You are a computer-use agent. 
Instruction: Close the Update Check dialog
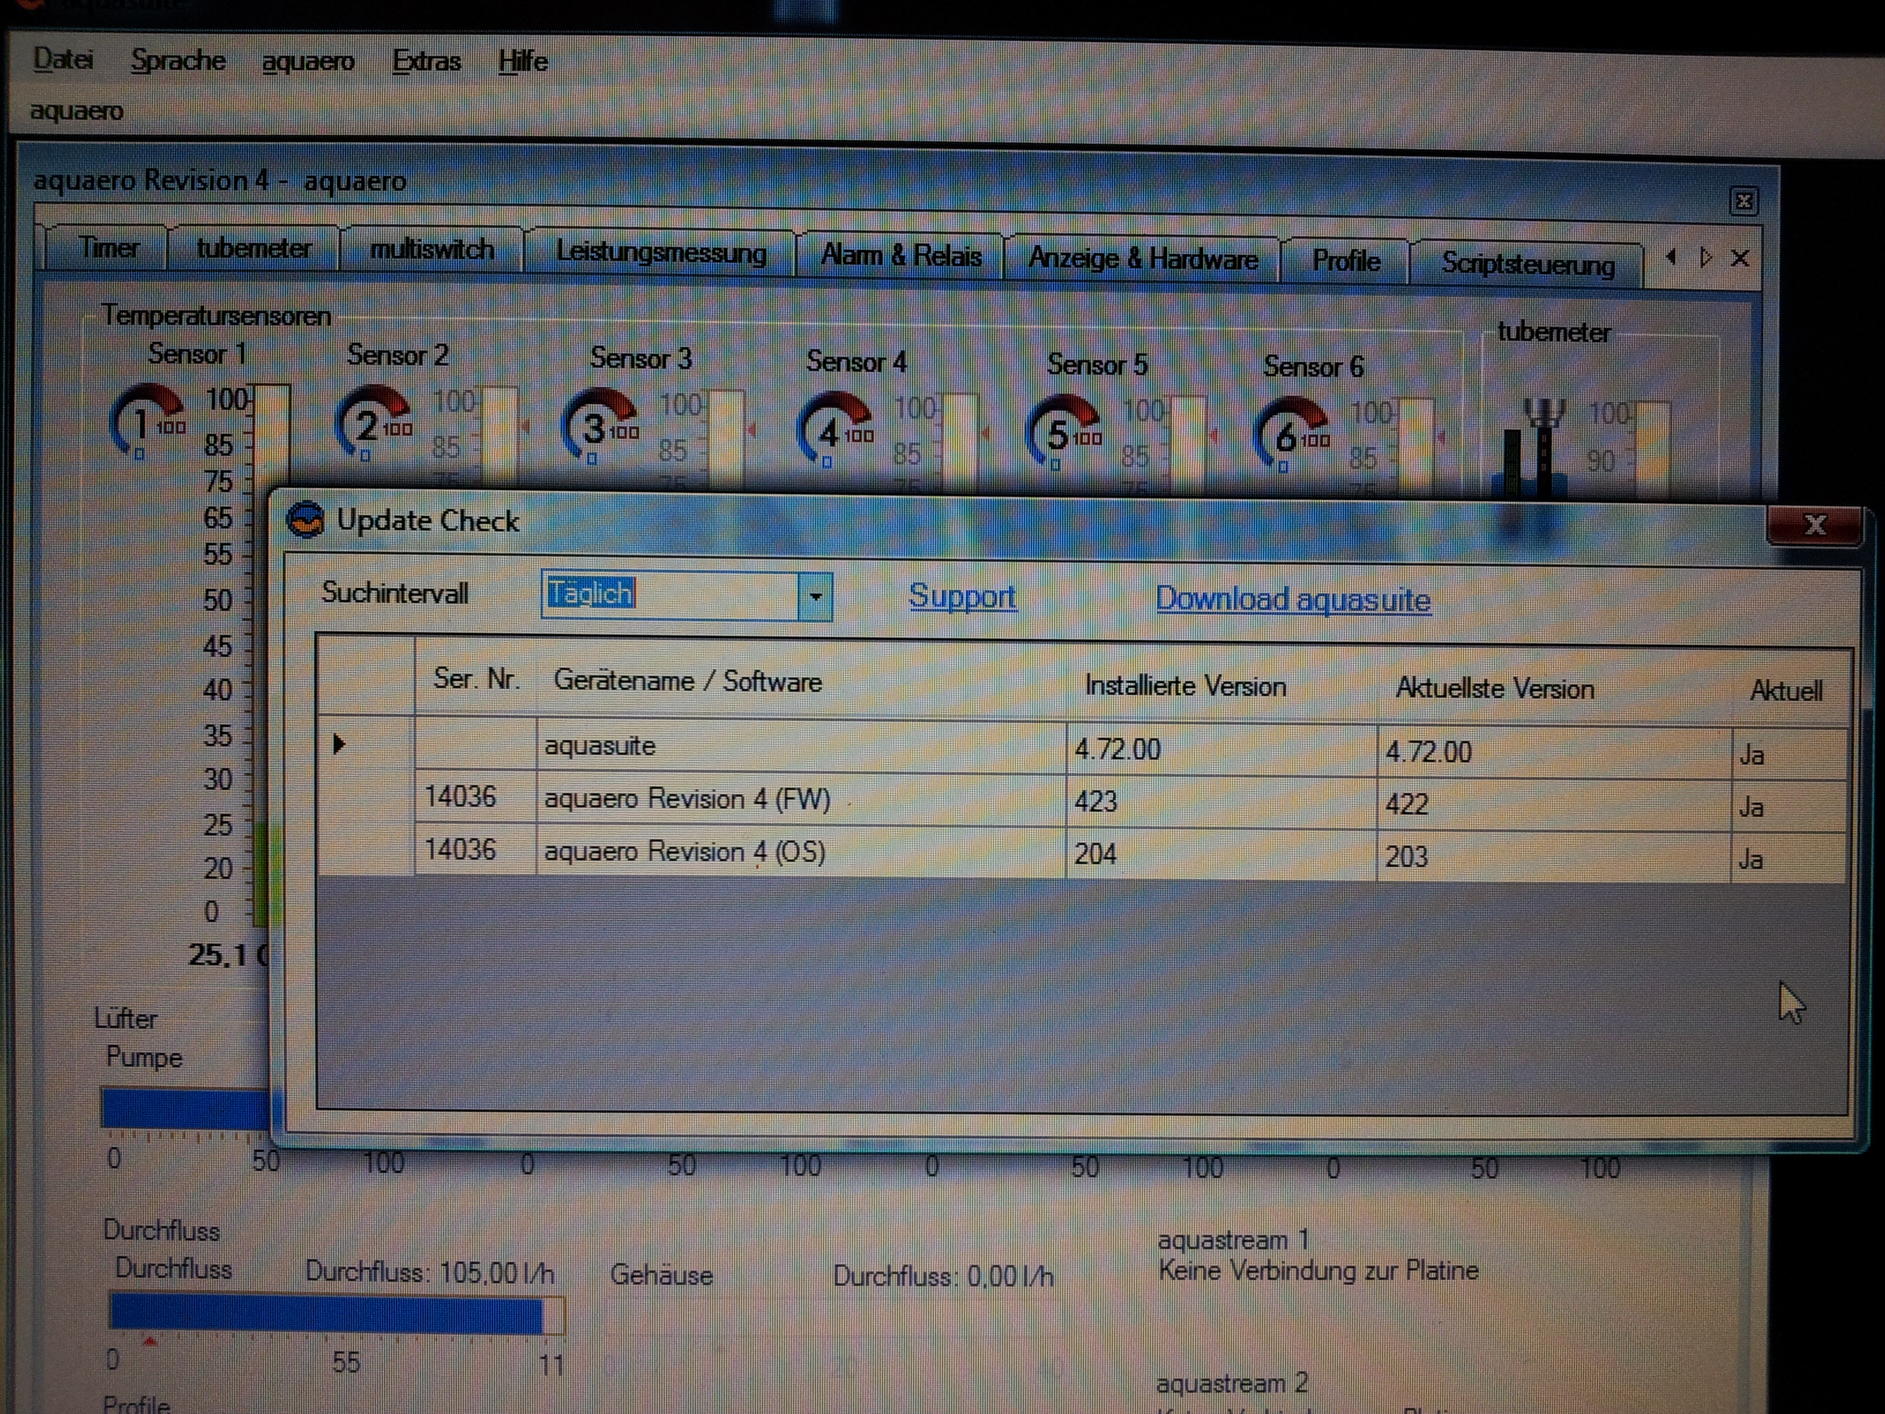point(1814,525)
